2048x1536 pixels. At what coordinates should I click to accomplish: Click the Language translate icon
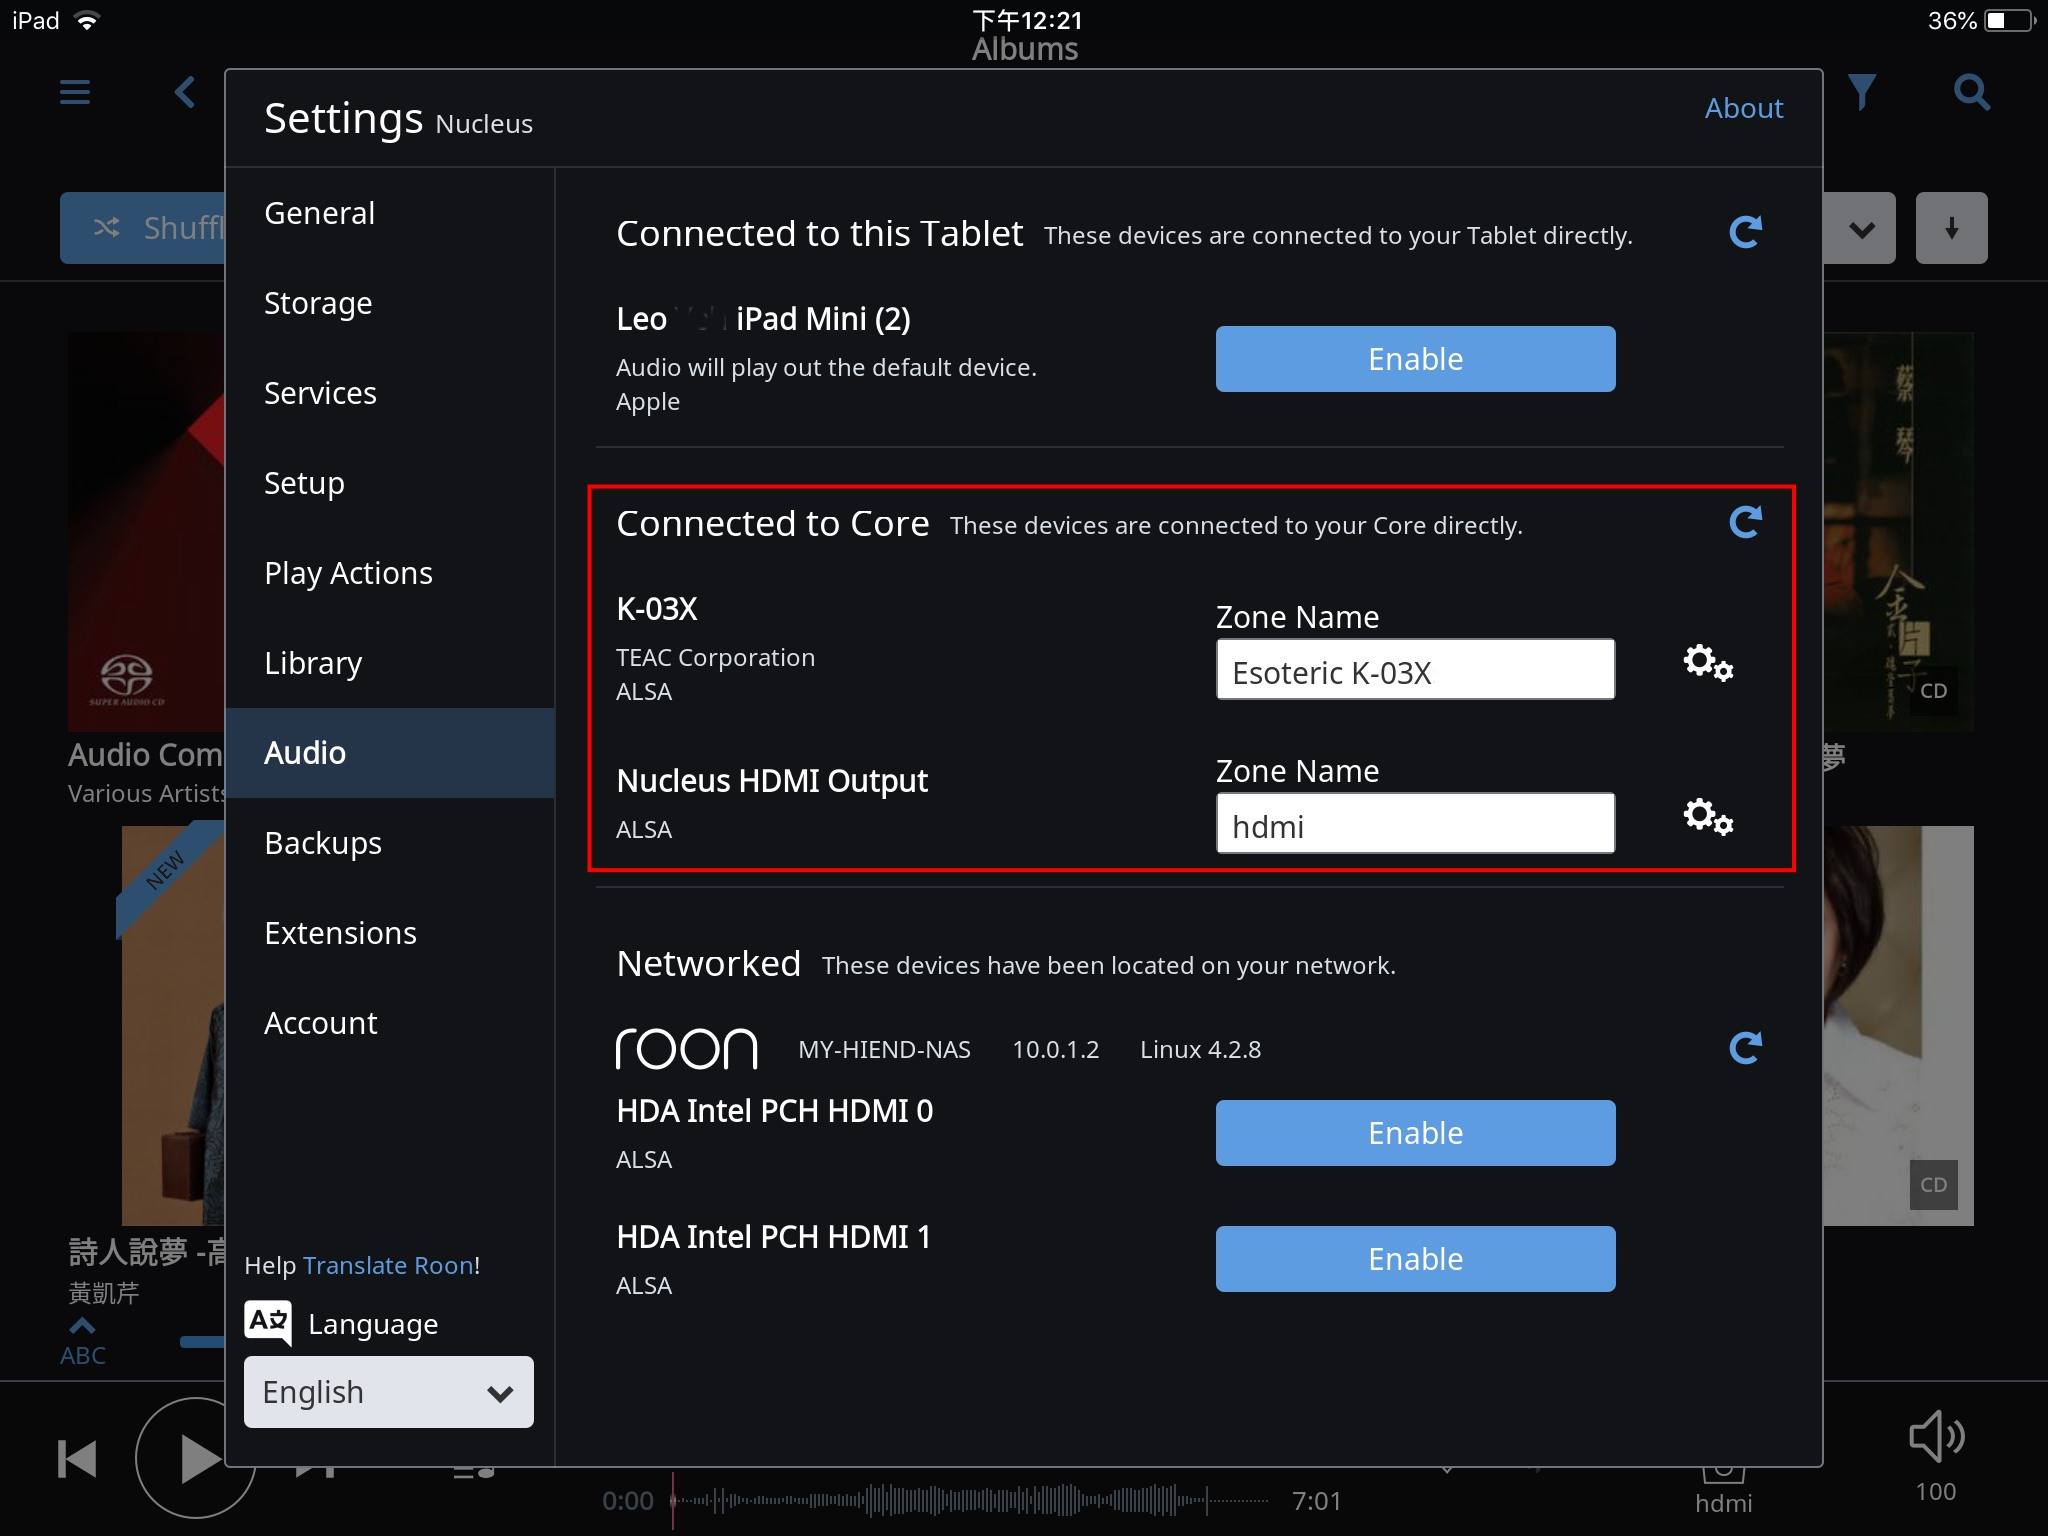pyautogui.click(x=268, y=1323)
